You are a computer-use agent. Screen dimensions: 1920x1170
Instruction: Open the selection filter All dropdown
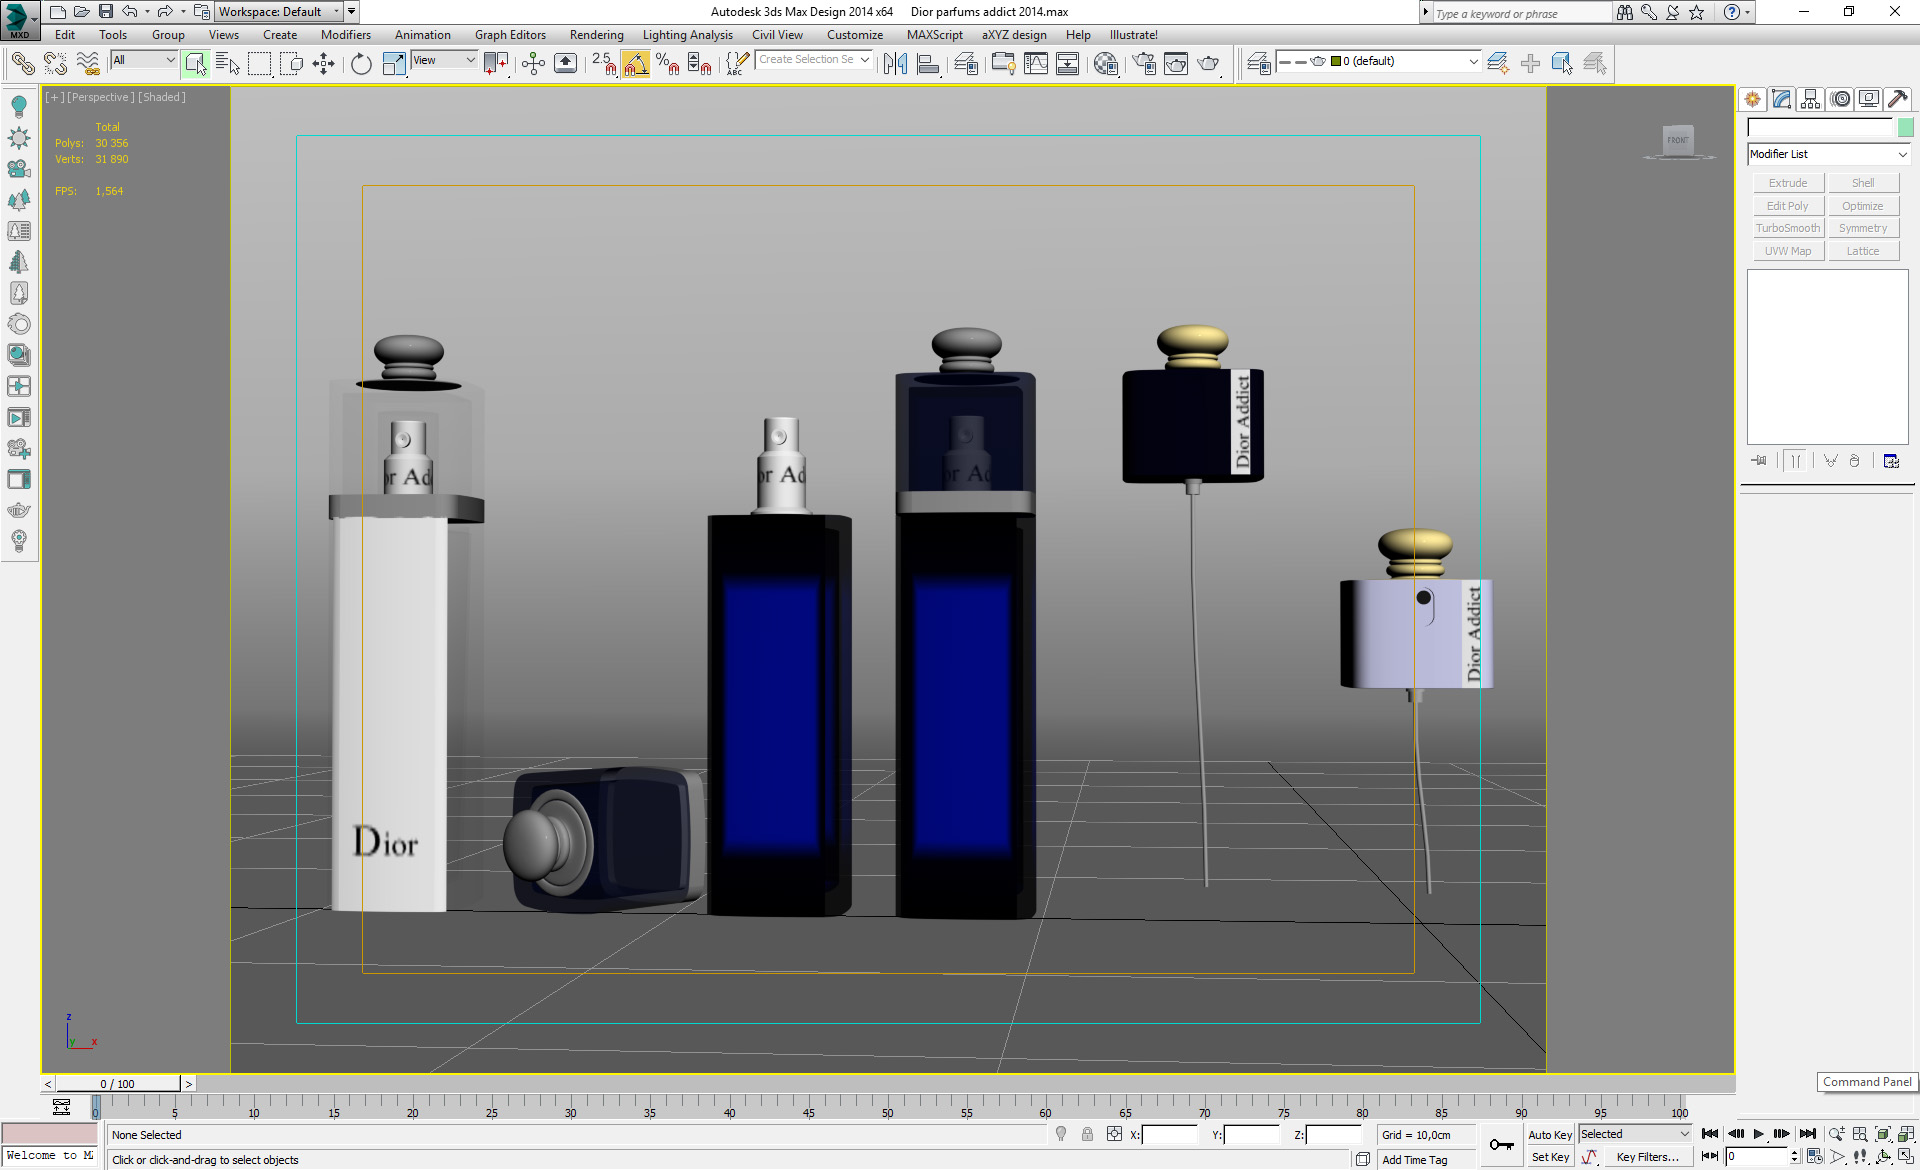point(144,60)
